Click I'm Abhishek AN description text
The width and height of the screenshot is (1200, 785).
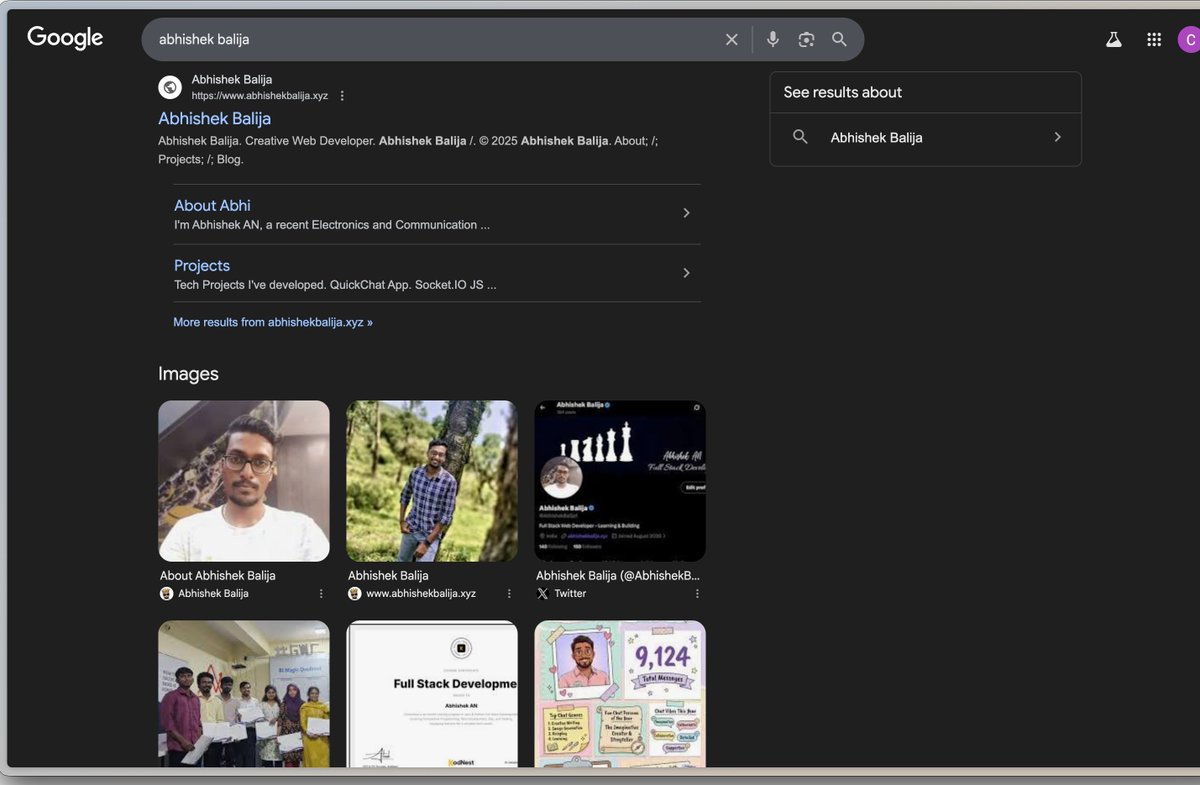coord(332,225)
